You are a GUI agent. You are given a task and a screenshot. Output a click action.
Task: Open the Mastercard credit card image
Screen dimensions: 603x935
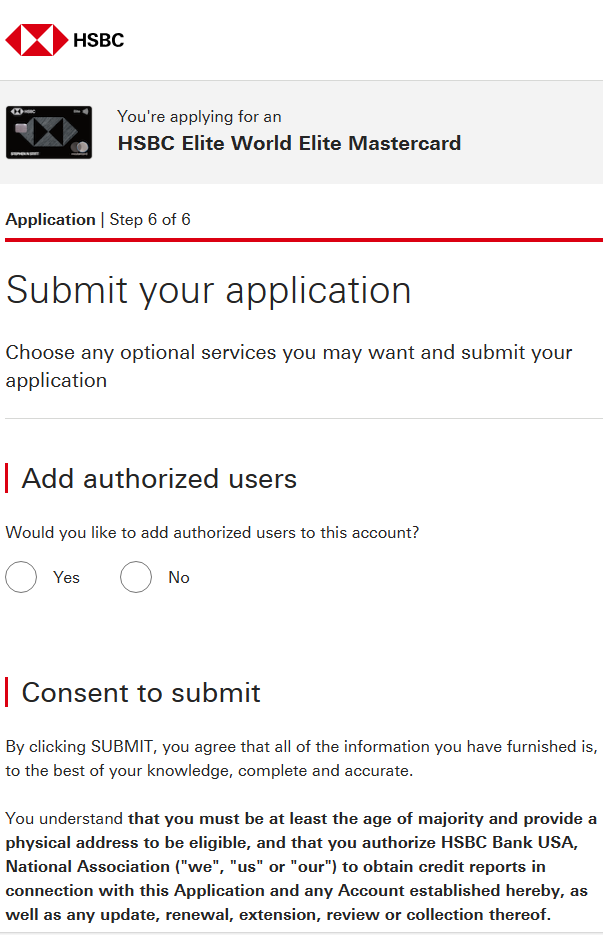(49, 132)
